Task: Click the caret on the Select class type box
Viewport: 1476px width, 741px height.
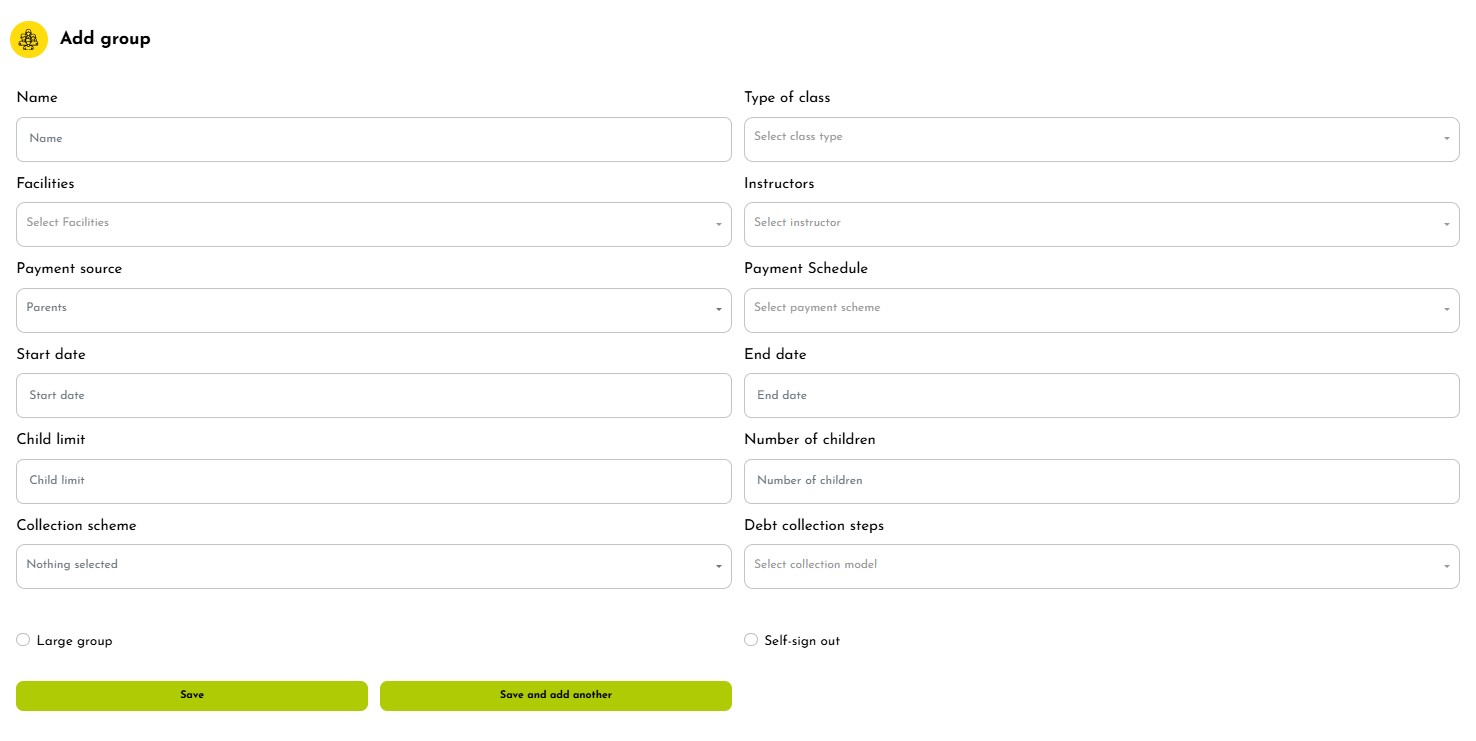Action: [1446, 139]
